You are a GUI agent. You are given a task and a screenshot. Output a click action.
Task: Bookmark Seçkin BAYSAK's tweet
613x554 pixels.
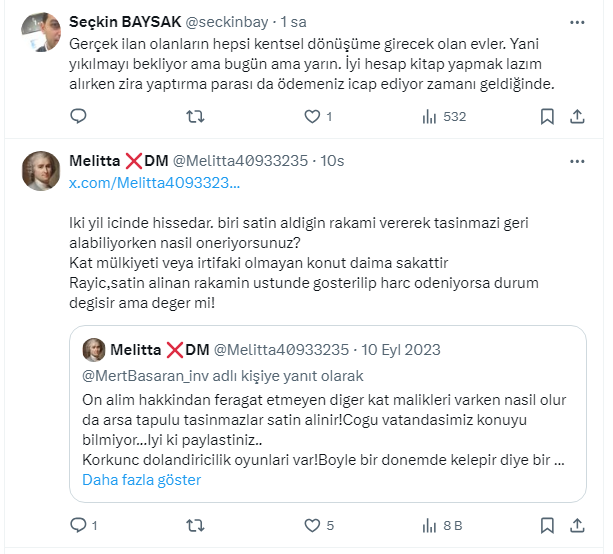tap(547, 117)
